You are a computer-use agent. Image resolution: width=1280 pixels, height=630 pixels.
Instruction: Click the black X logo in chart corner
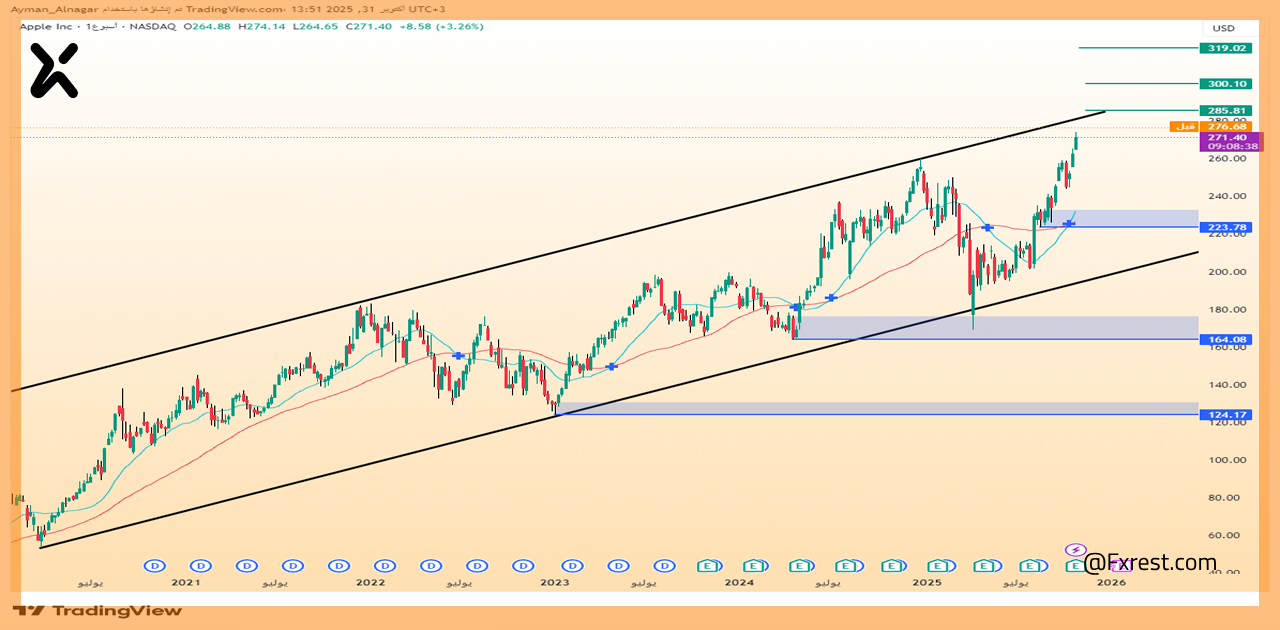[x=53, y=71]
